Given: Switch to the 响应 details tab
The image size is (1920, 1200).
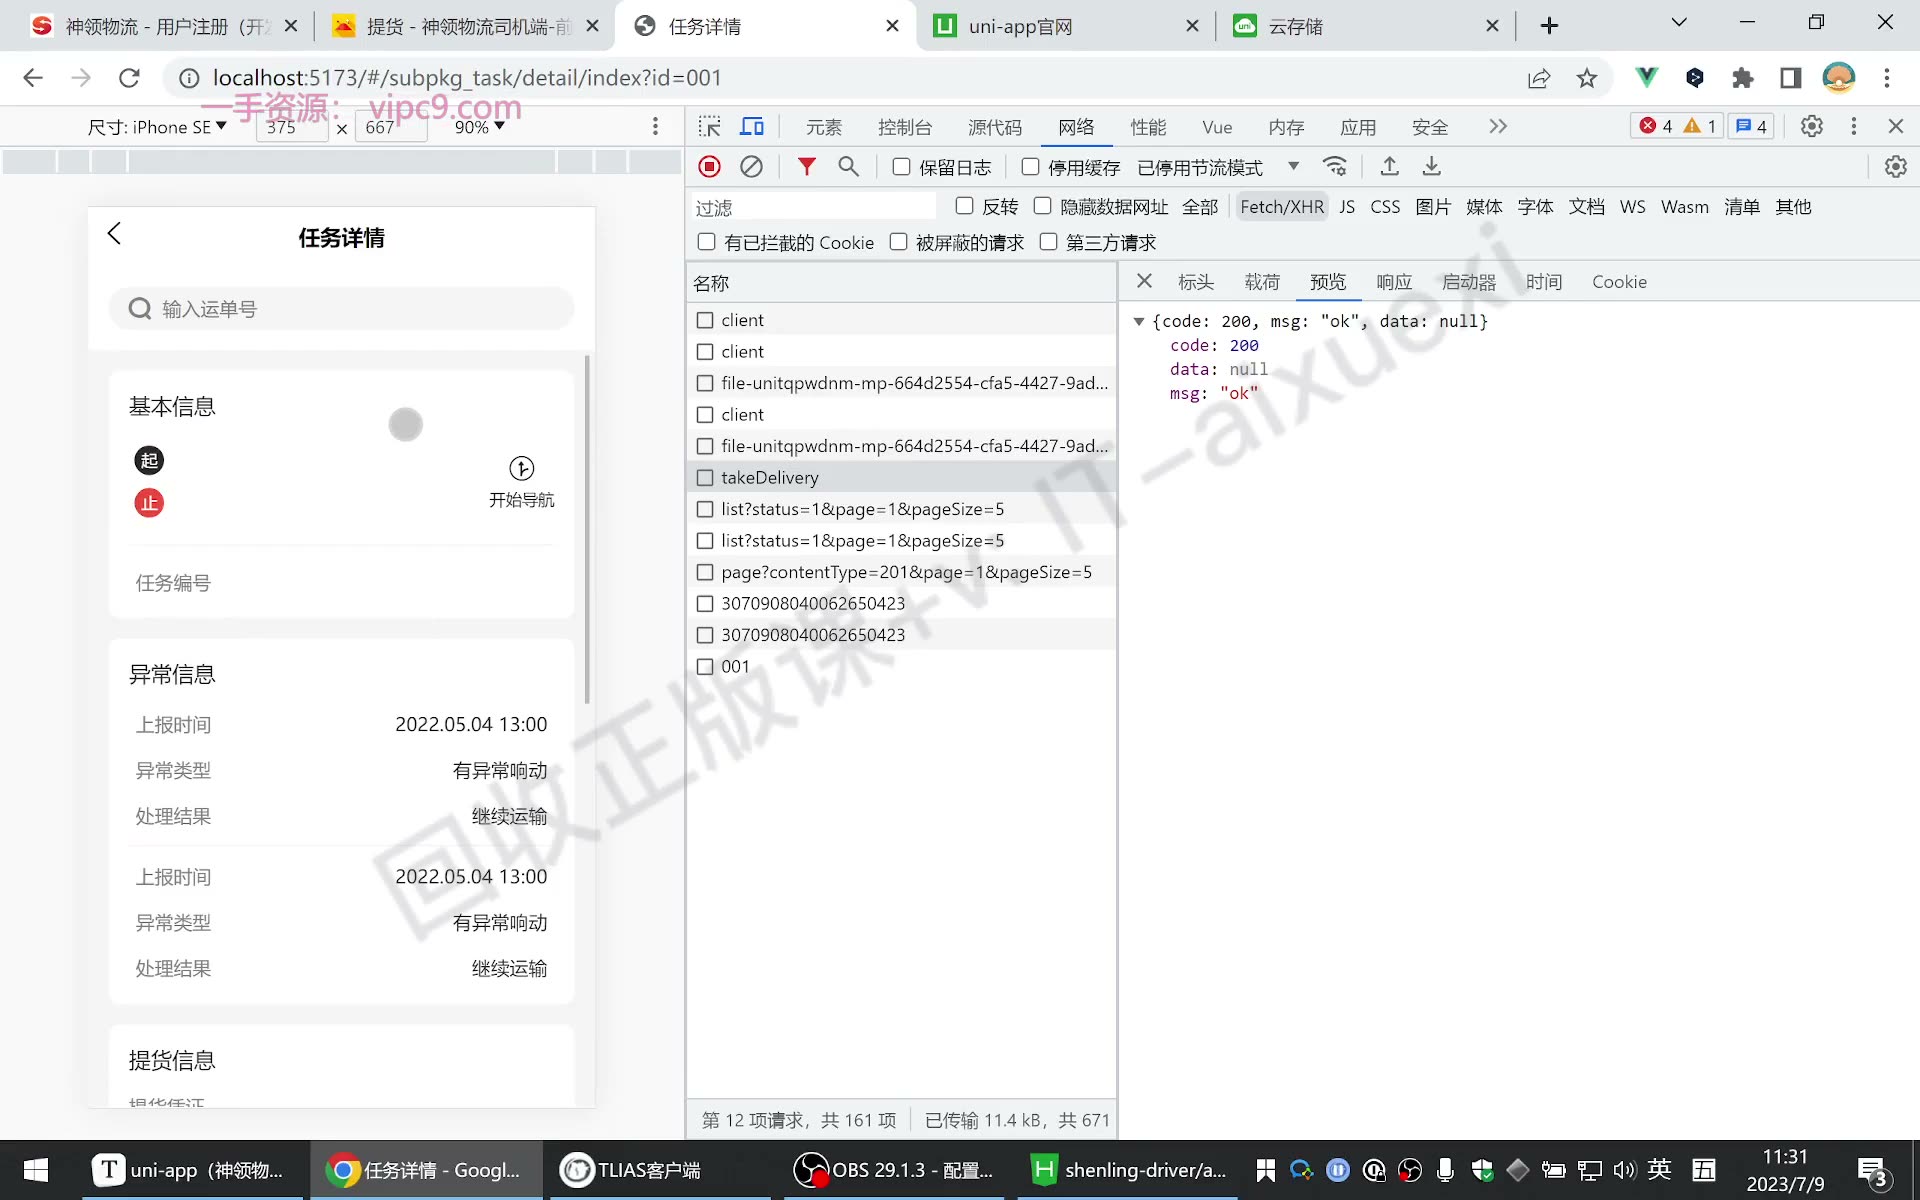Looking at the screenshot, I should [x=1394, y=282].
